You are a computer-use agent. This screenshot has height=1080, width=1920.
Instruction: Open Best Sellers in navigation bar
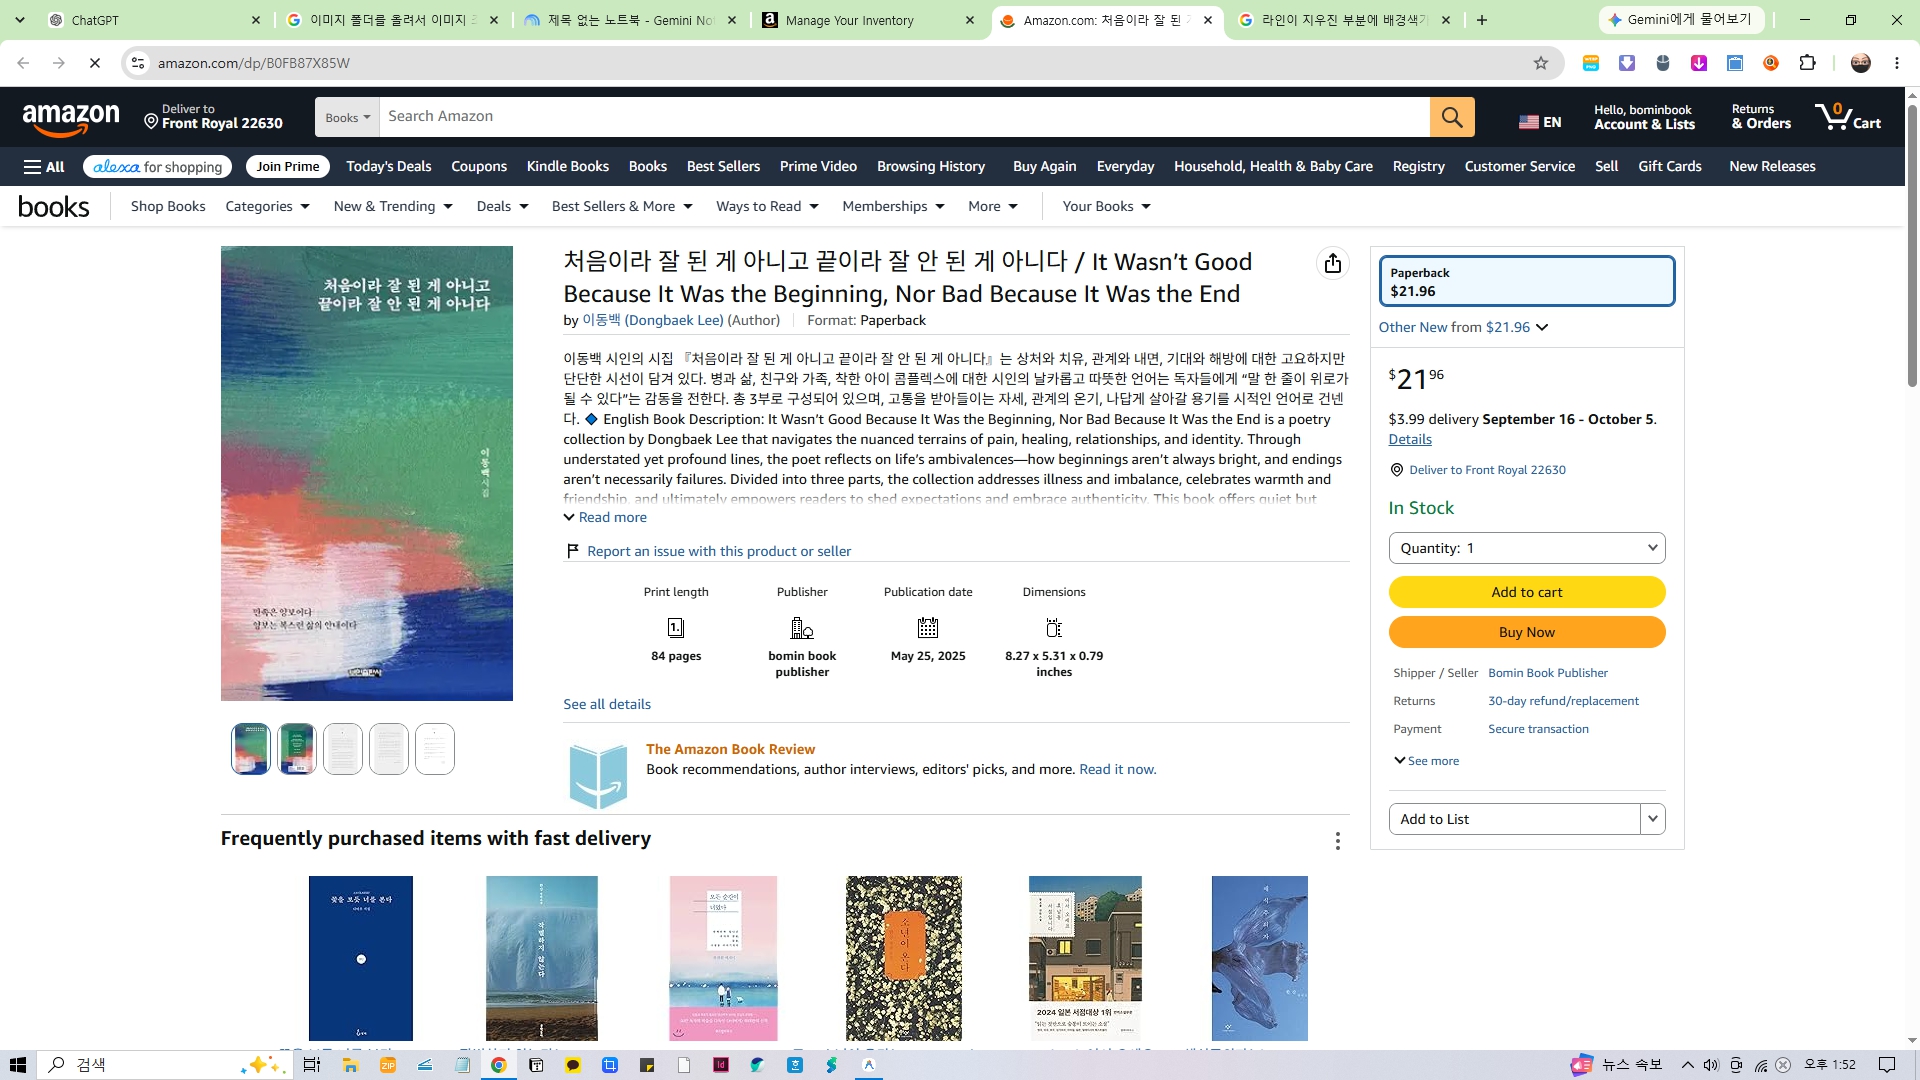[723, 167]
